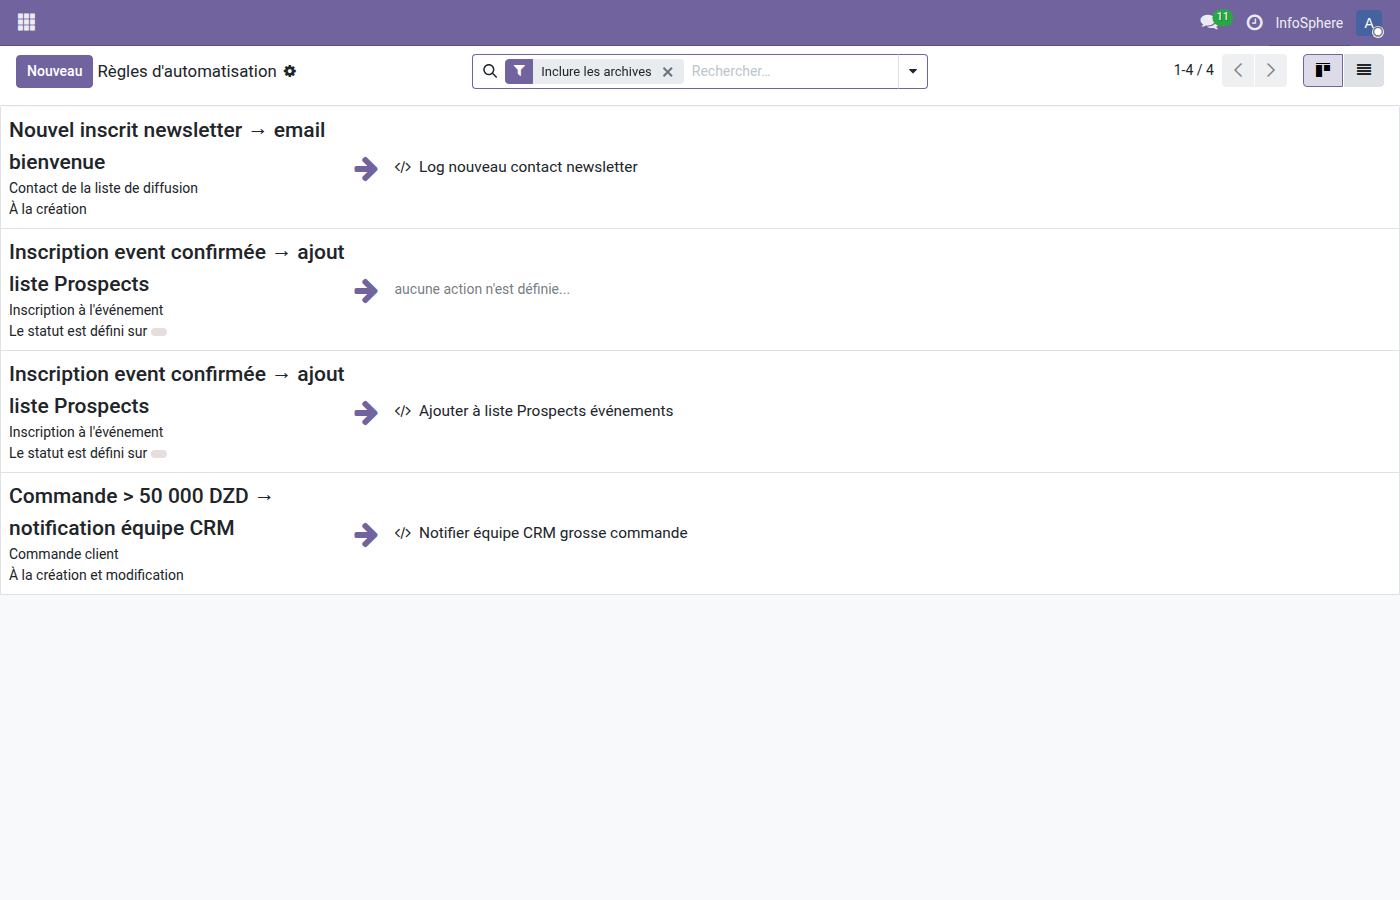
Task: Open the activities clock icon
Action: (1254, 22)
